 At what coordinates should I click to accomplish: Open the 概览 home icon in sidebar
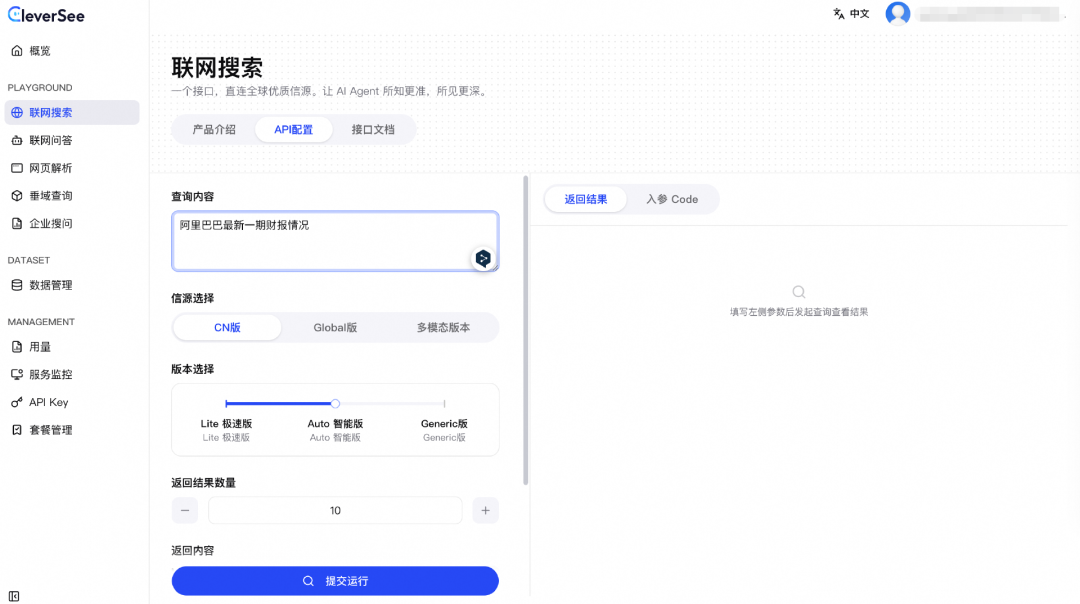pos(17,51)
